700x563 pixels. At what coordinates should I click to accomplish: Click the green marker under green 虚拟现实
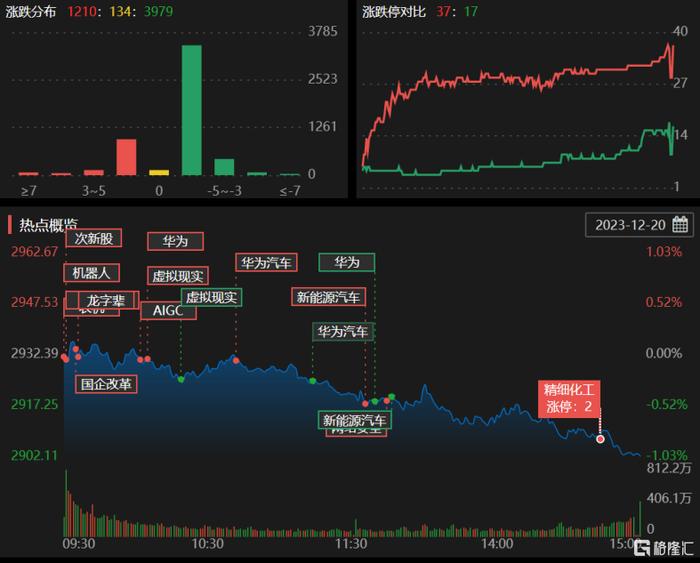[181, 380]
